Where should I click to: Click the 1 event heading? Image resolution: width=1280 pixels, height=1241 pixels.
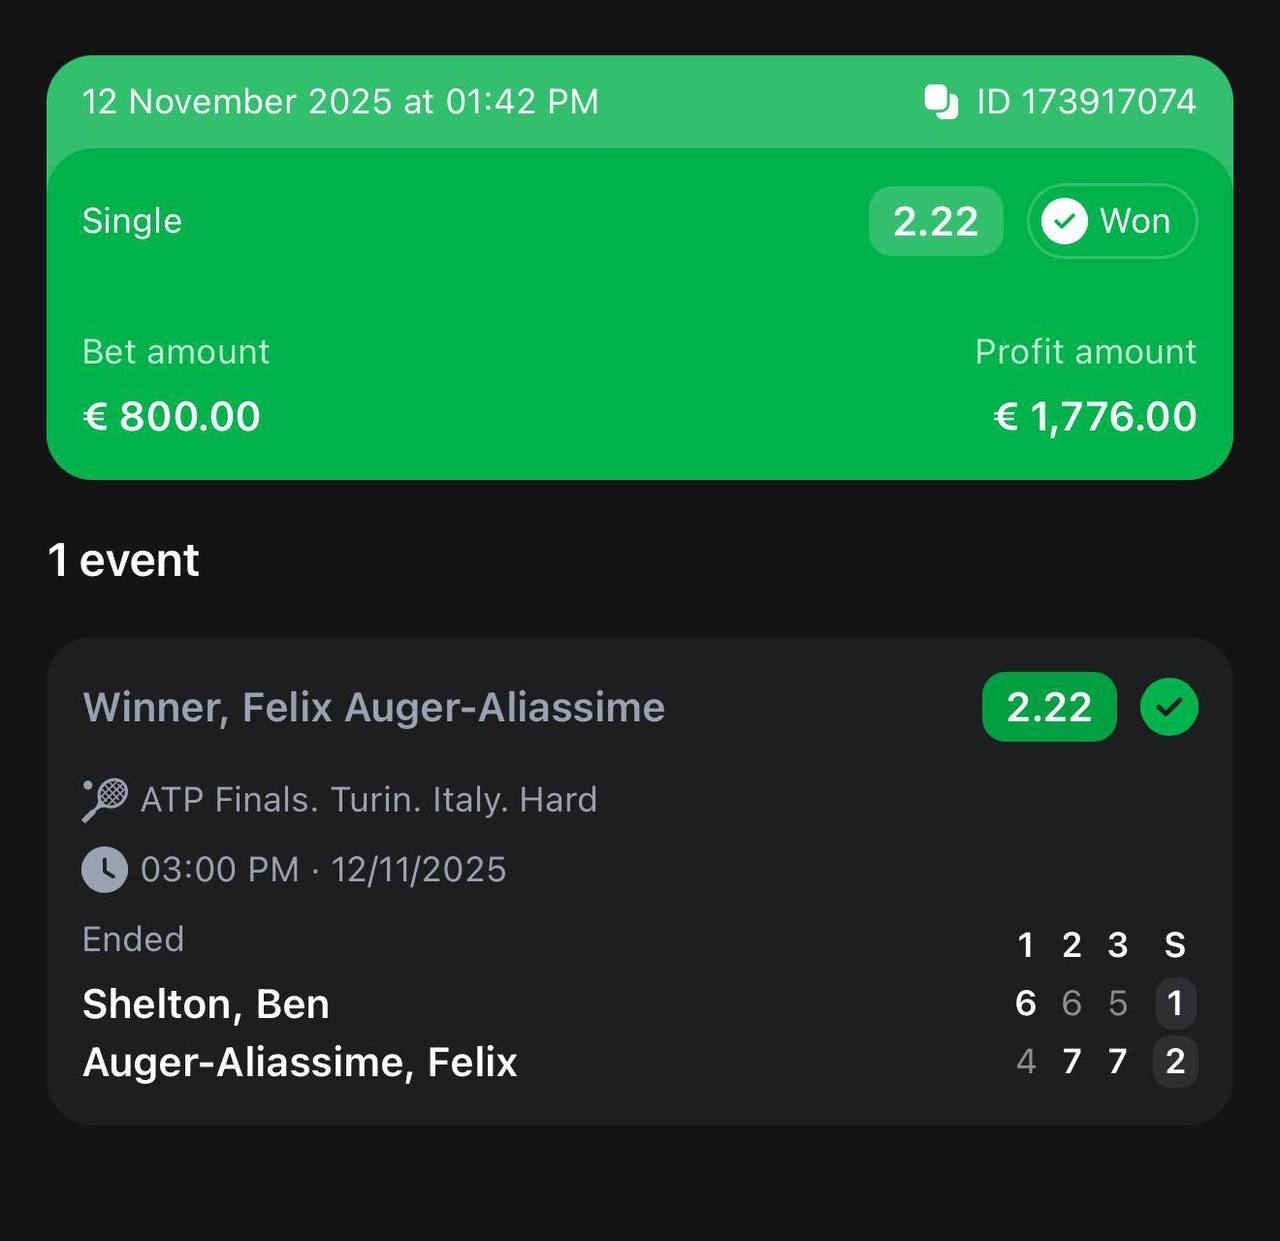point(124,560)
